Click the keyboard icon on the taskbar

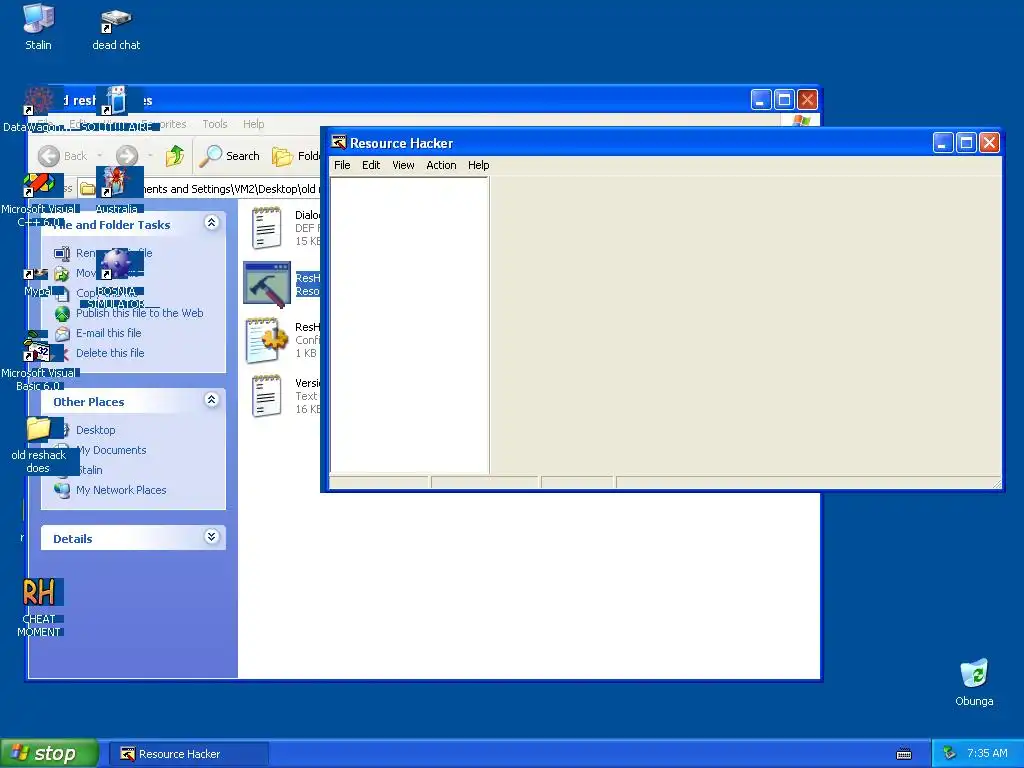pos(904,754)
